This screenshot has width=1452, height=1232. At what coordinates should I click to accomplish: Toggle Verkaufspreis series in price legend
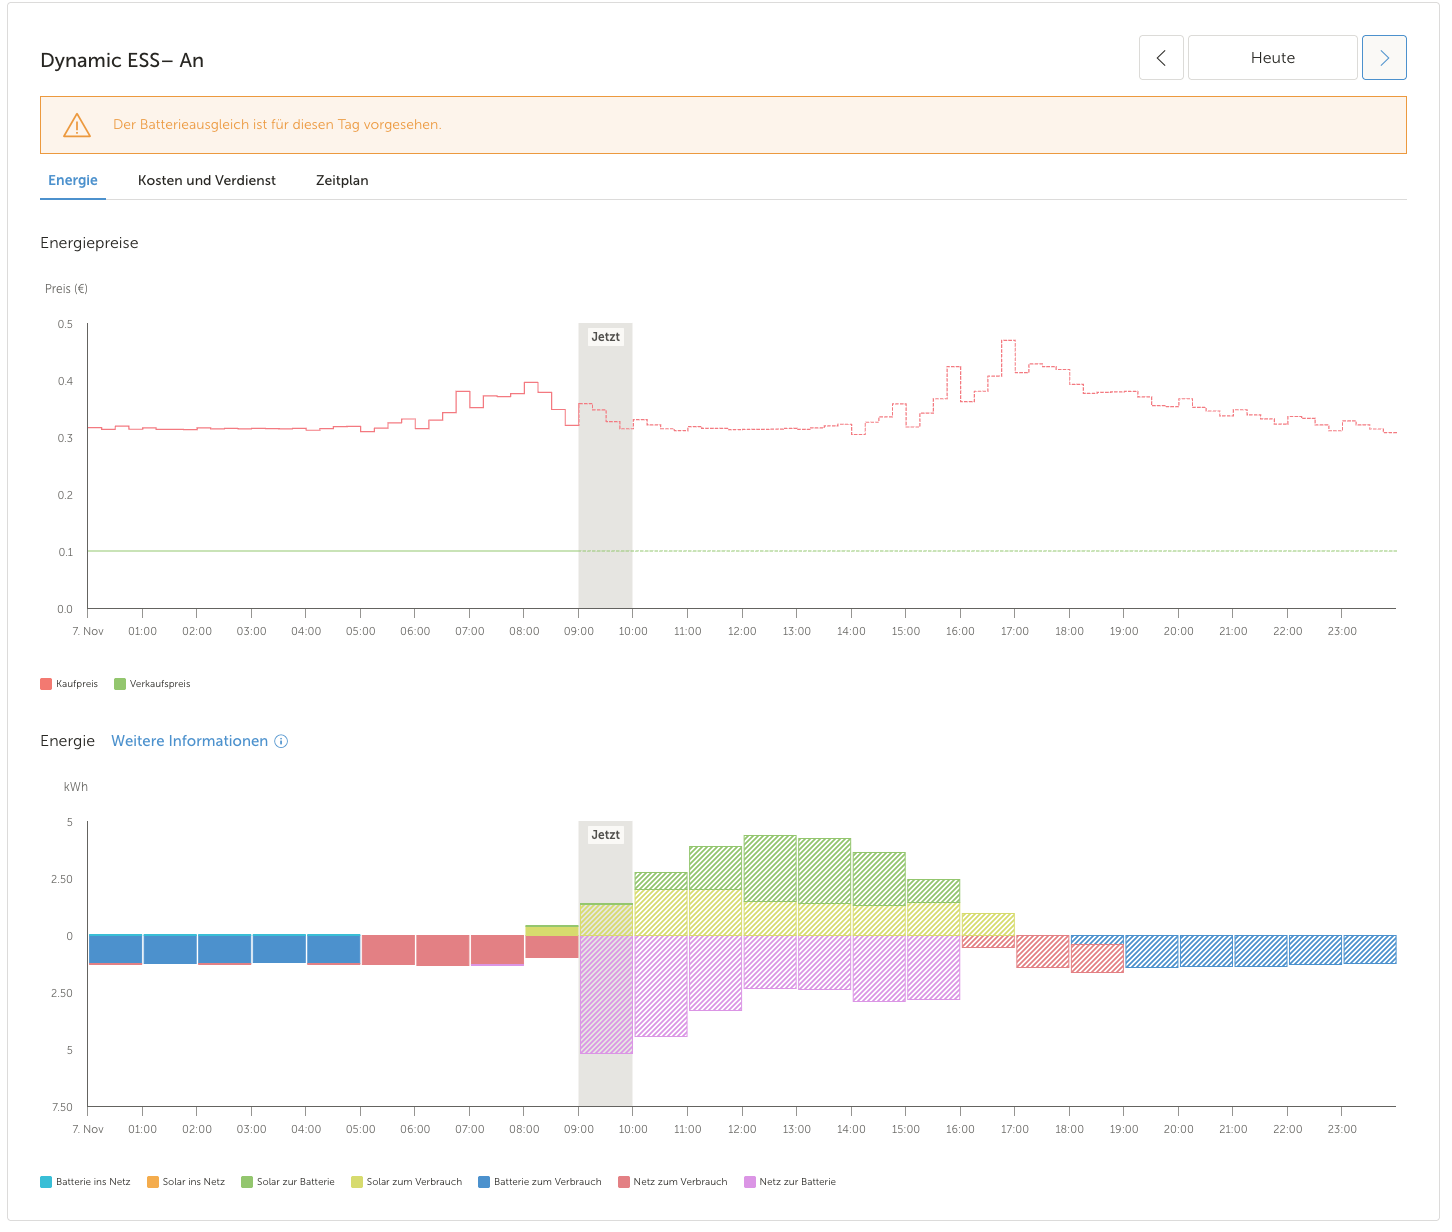[x=152, y=684]
